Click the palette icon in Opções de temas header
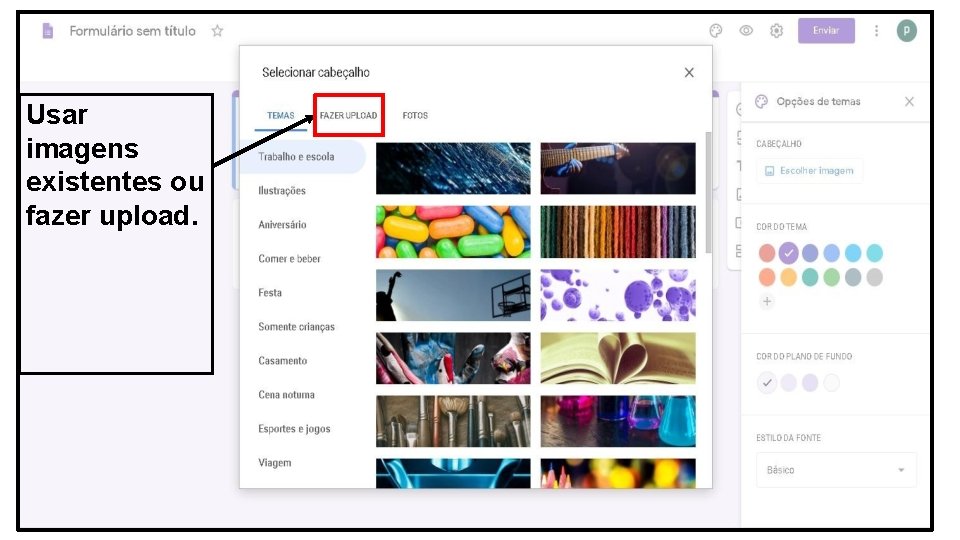The image size is (960, 540). click(x=761, y=102)
